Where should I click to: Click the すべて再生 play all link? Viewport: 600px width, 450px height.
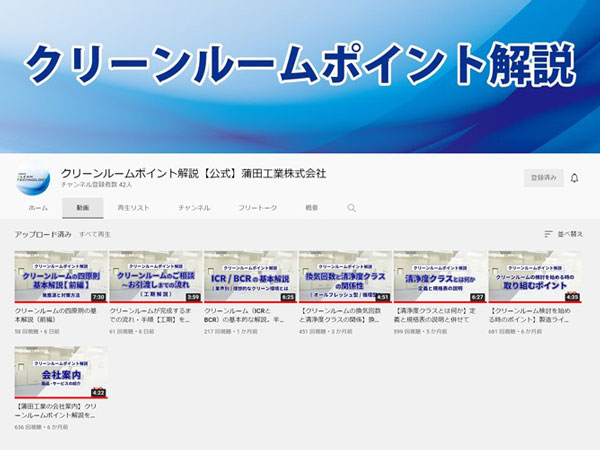point(95,234)
